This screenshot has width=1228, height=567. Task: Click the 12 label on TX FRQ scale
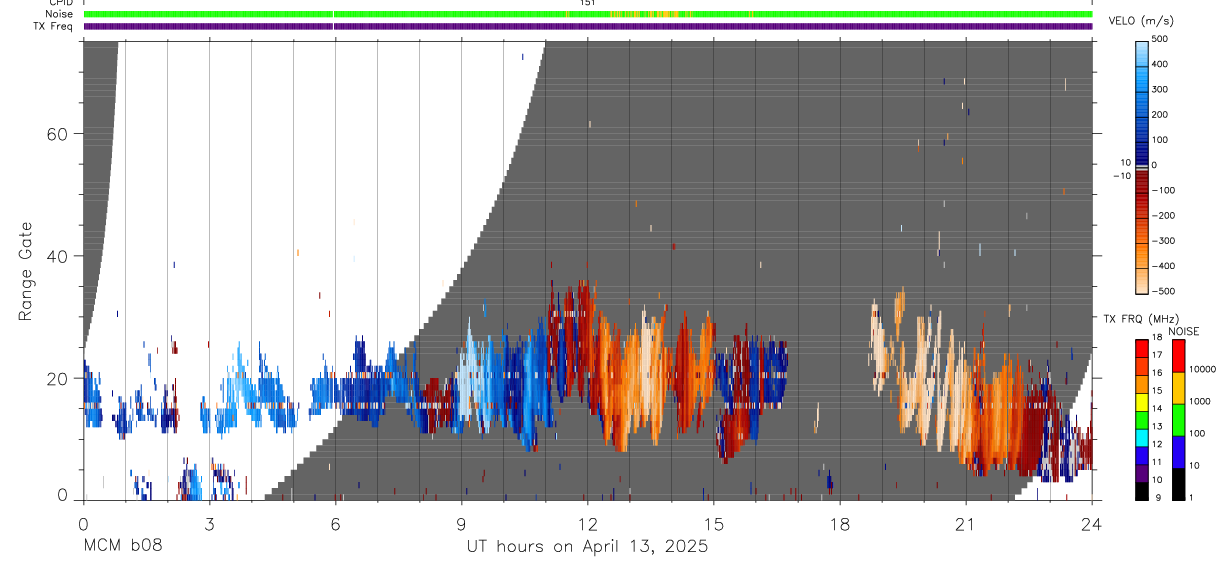point(1157,444)
